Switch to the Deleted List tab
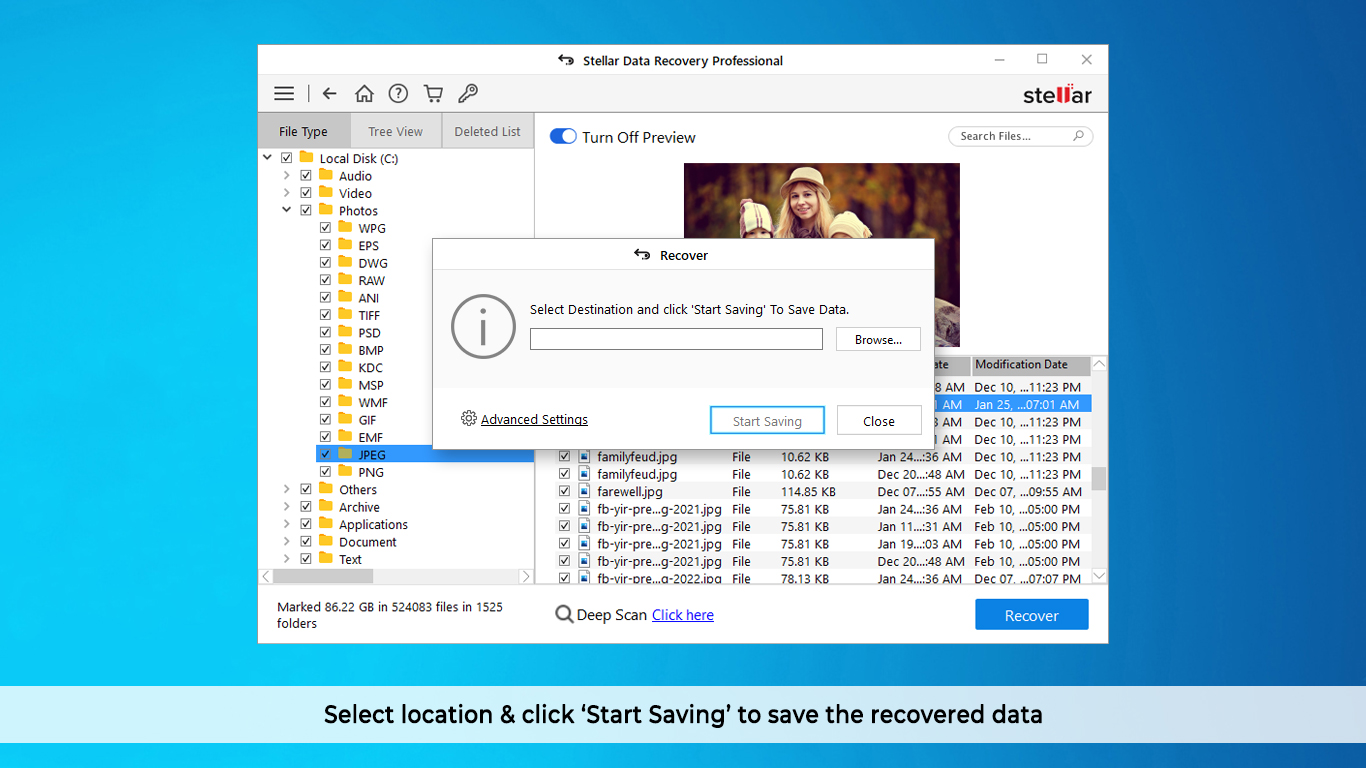 click(487, 131)
